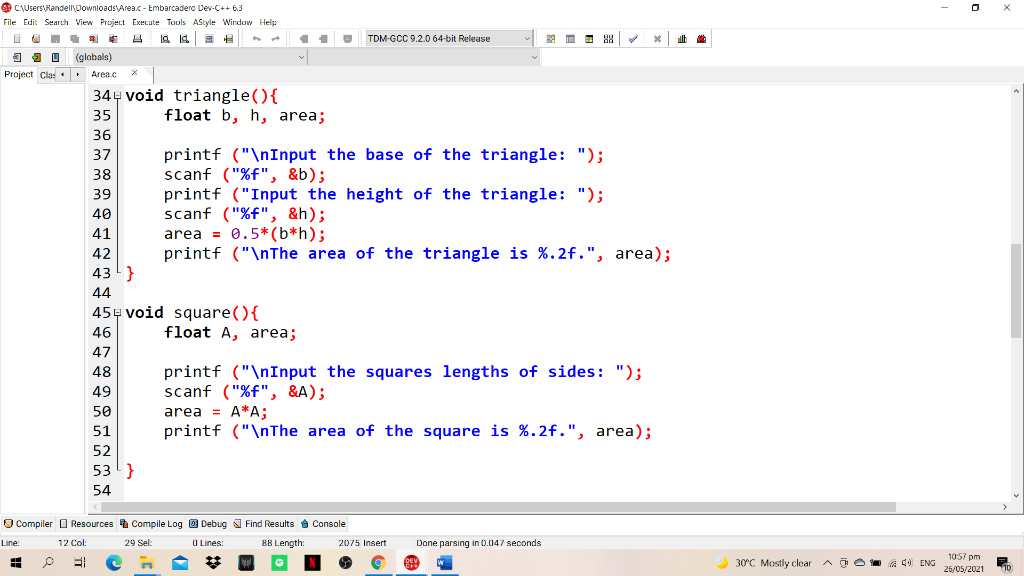
Task: Run the compiled program
Action: click(x=570, y=38)
